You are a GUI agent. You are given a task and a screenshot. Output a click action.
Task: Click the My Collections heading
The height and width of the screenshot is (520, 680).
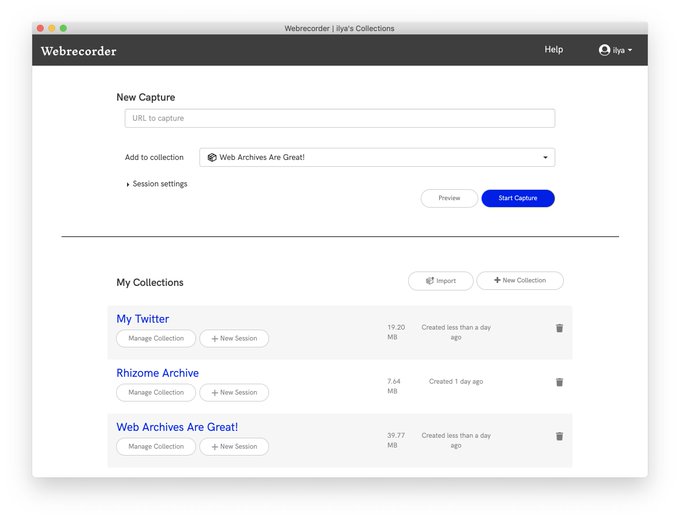pyautogui.click(x=150, y=283)
